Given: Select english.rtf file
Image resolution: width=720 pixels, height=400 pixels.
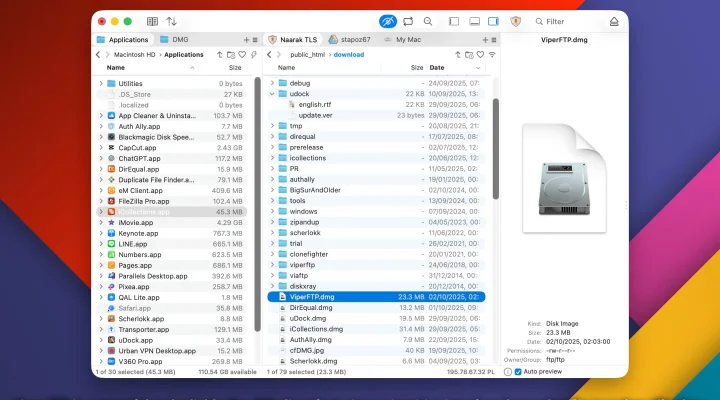Looking at the screenshot, I should point(376,105).
